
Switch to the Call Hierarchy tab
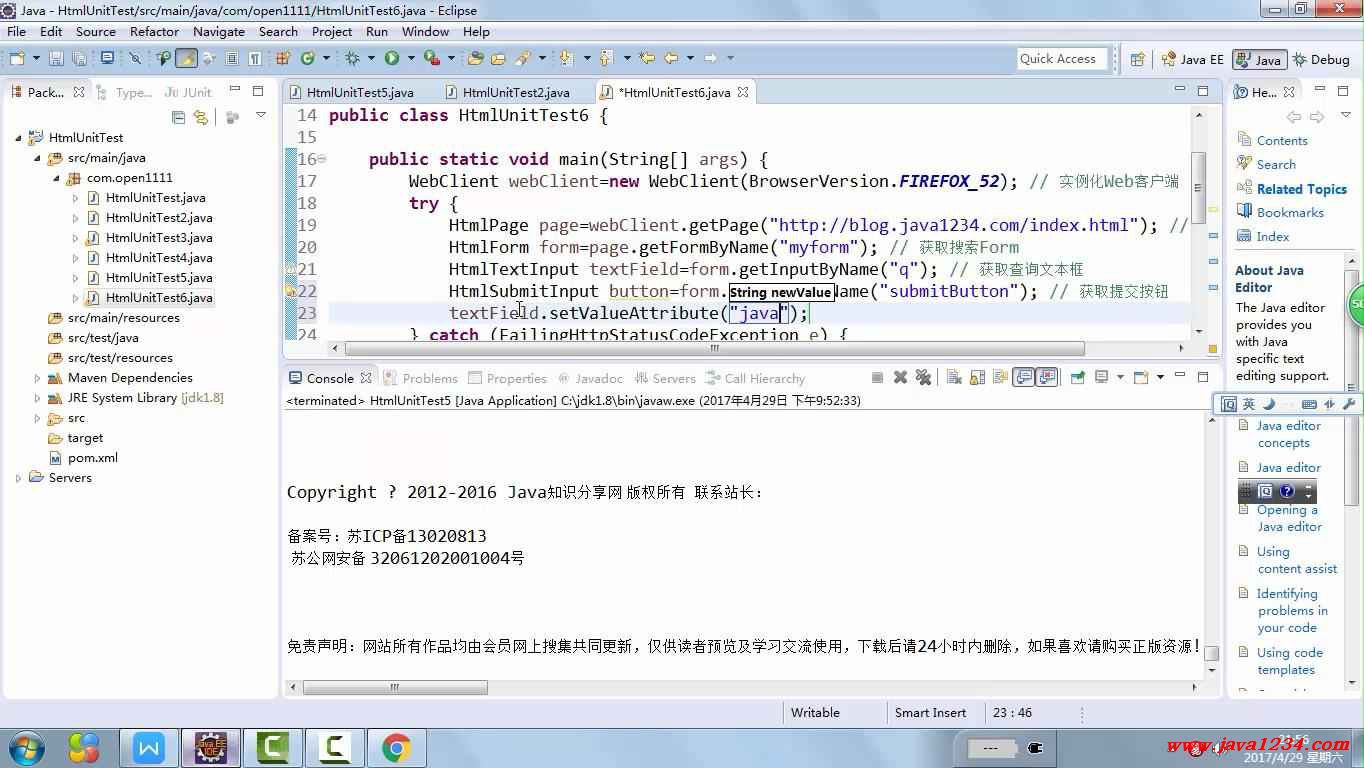click(x=755, y=378)
